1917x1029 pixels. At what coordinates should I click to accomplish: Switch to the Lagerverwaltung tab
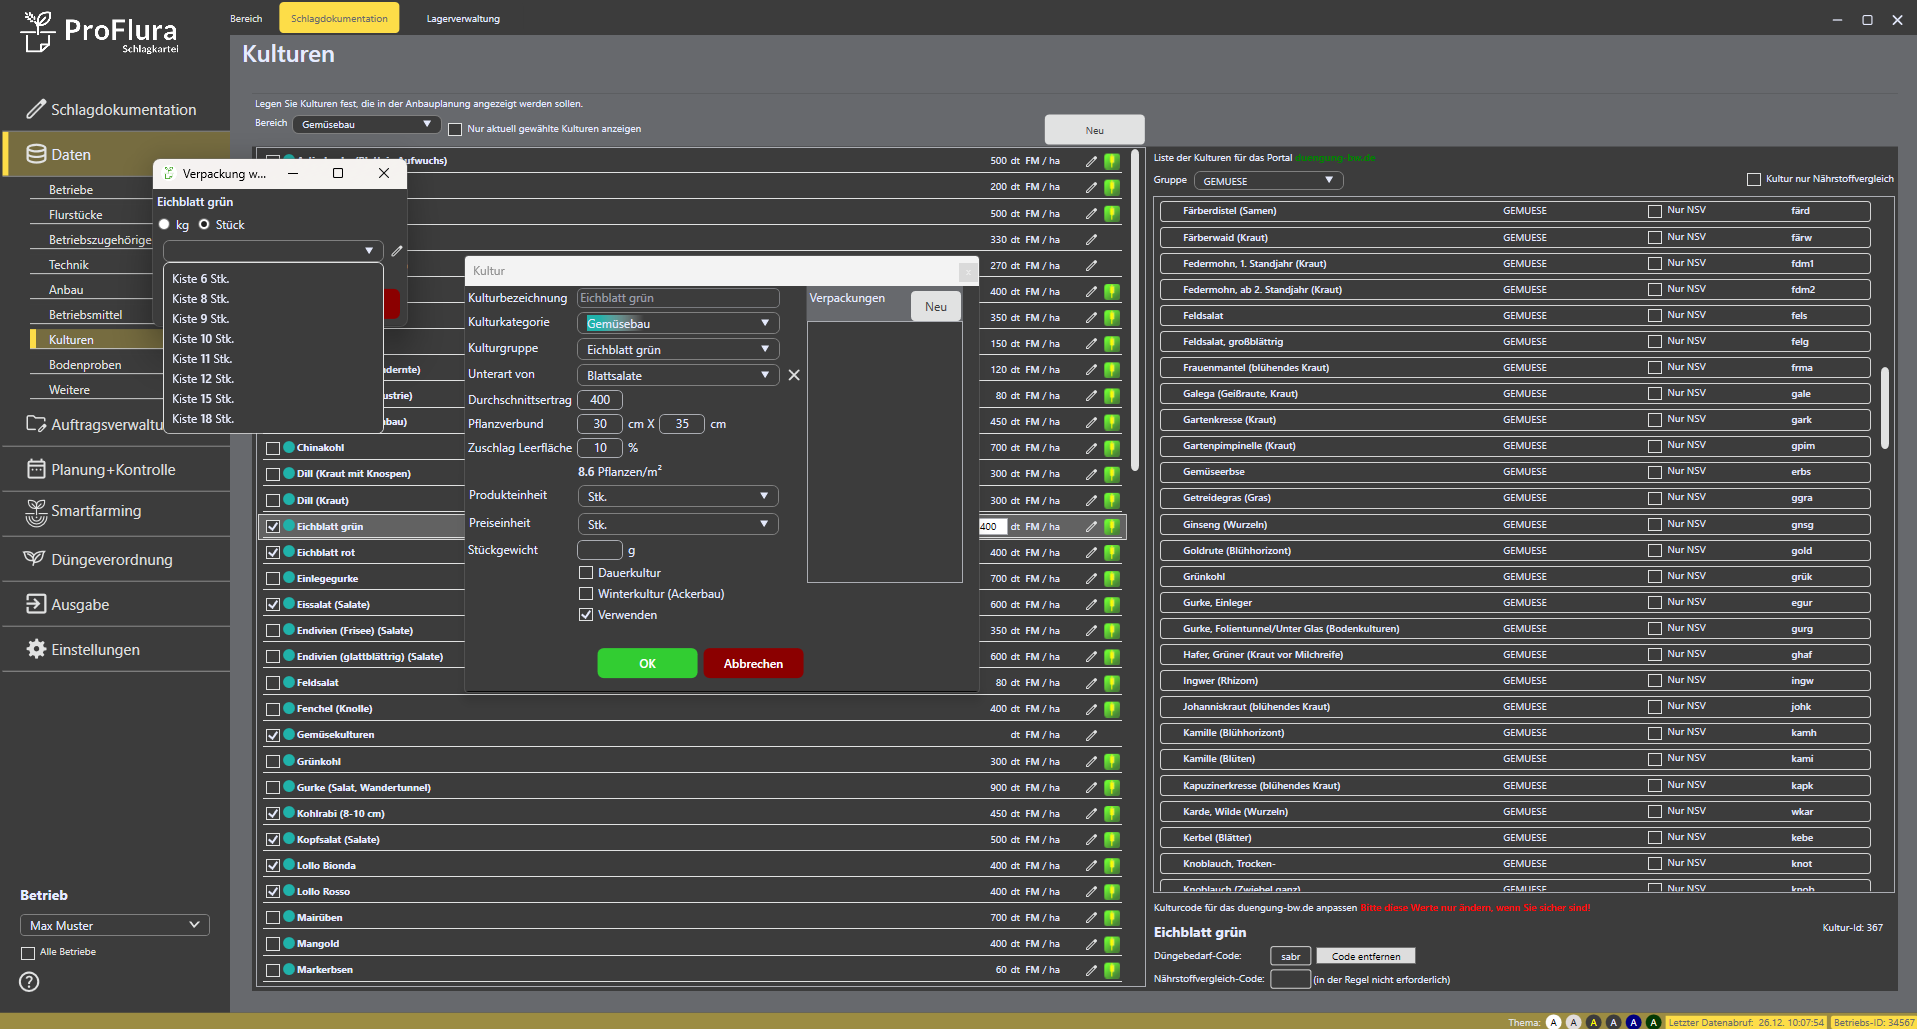coord(463,19)
